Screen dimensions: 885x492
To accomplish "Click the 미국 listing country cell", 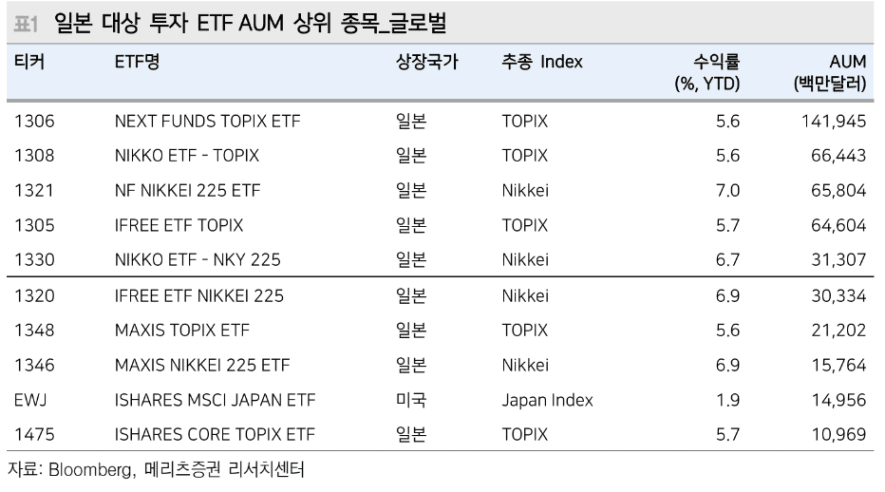I will tap(411, 400).
